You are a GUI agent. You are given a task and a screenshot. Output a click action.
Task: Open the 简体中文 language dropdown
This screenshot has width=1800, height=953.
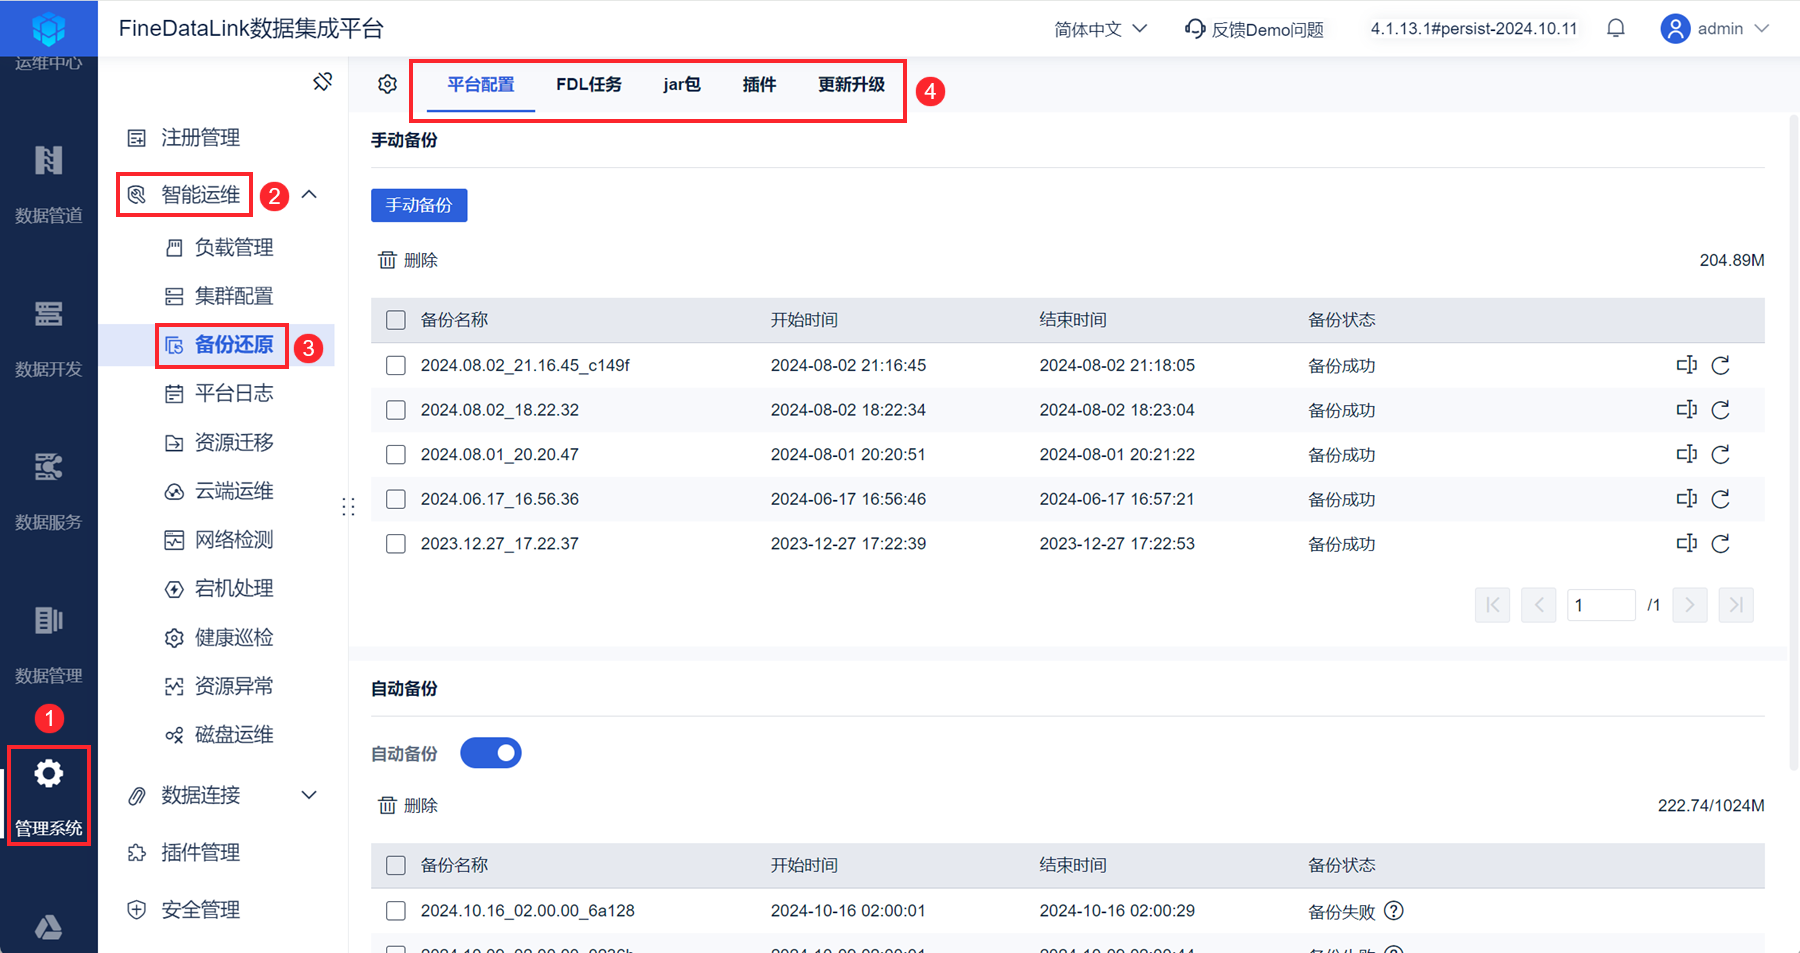[x=1101, y=29]
